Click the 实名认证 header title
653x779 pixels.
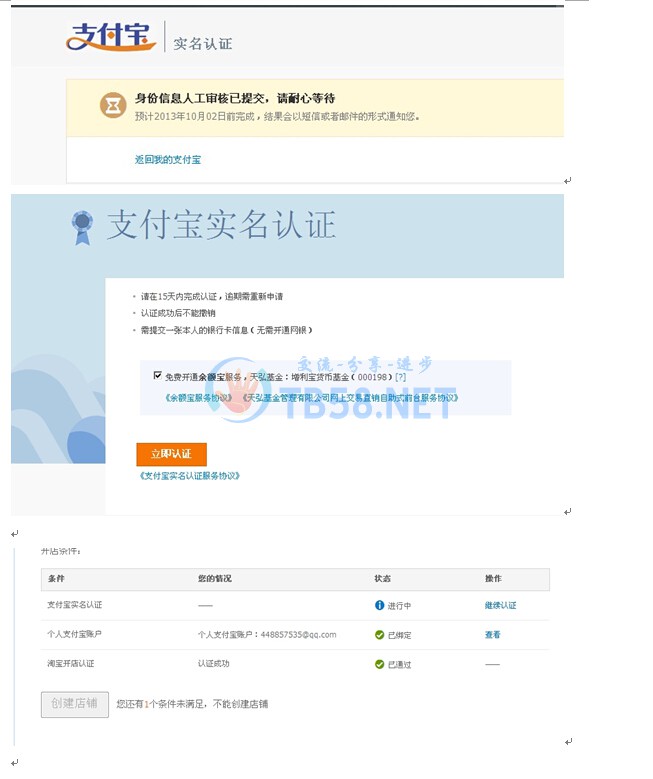[x=203, y=44]
